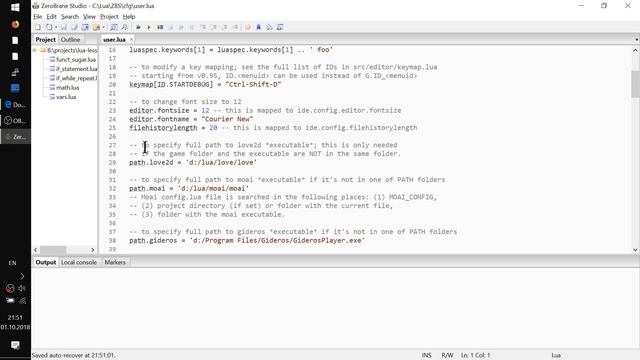Screen dimensions: 640x360
Task: Click the keymap[ID.STARTDEBUG] code line
Action: tap(205, 84)
